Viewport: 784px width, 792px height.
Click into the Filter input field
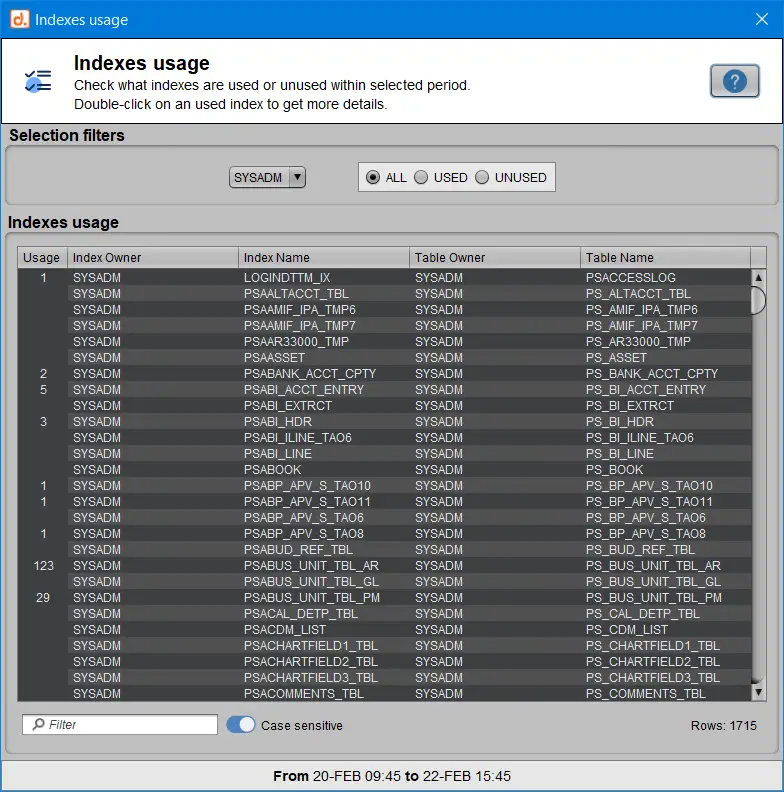point(120,724)
